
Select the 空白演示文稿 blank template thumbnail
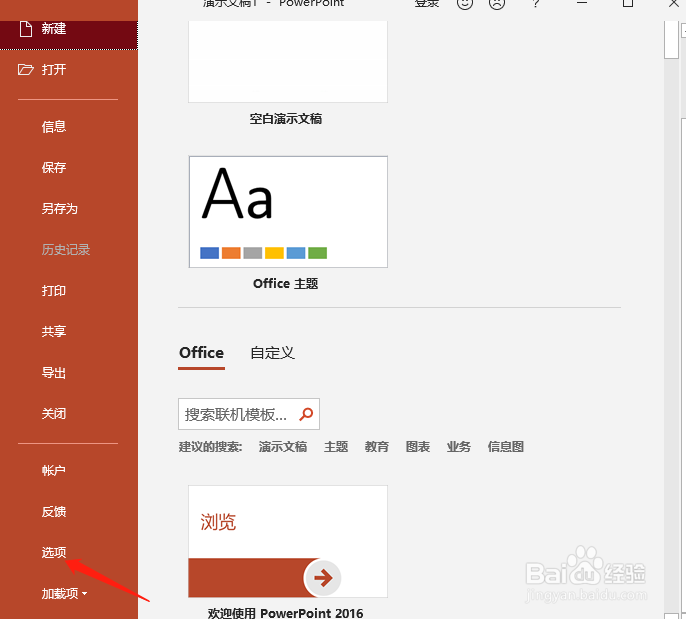288,61
